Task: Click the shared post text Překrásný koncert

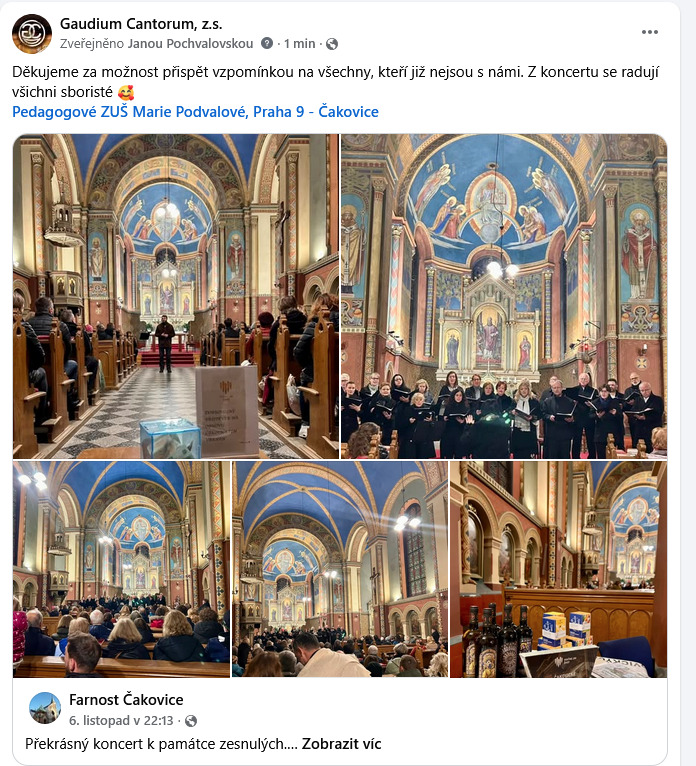Action: click(x=154, y=744)
